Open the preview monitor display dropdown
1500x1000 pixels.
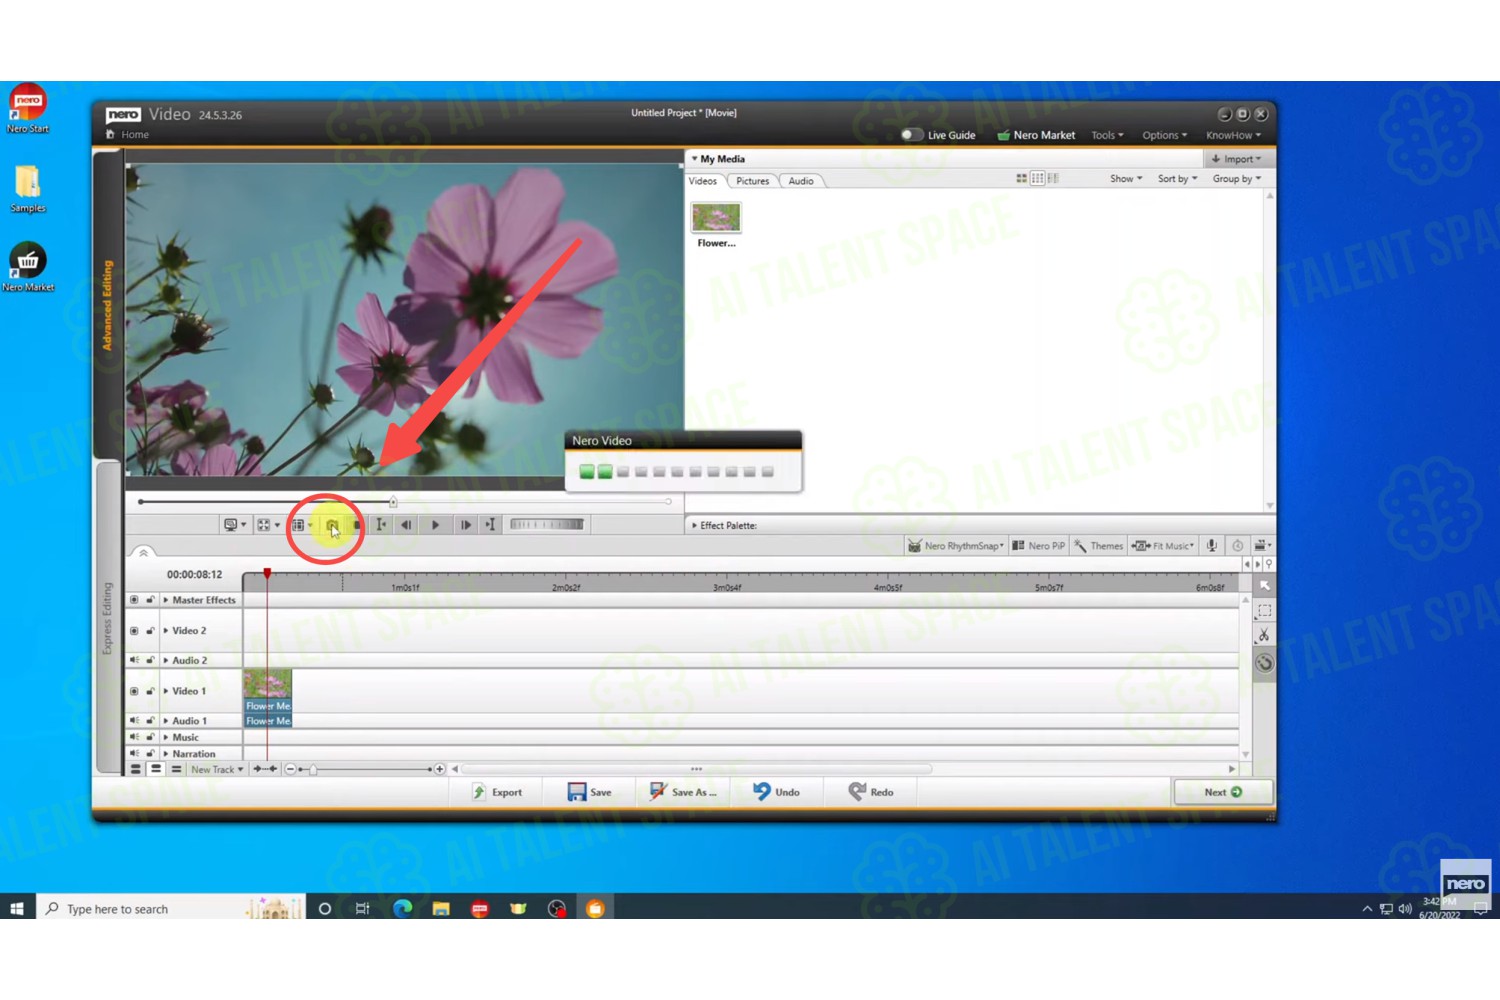coord(235,525)
